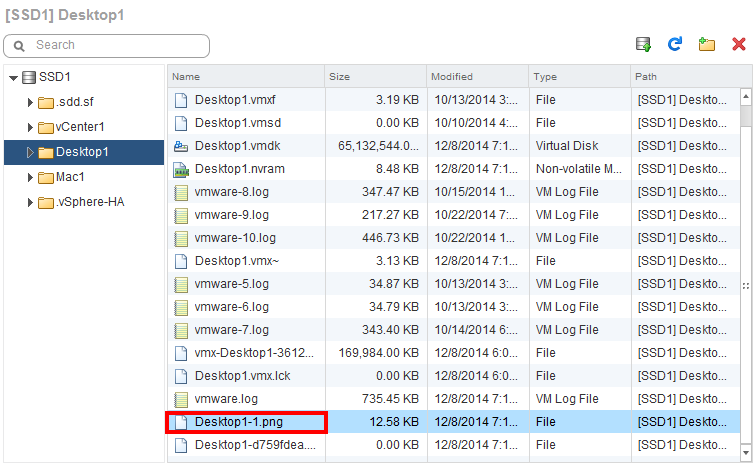Click the Desktop1-d759fdea file icon
Image resolution: width=756 pixels, height=467 pixels.
[x=181, y=445]
